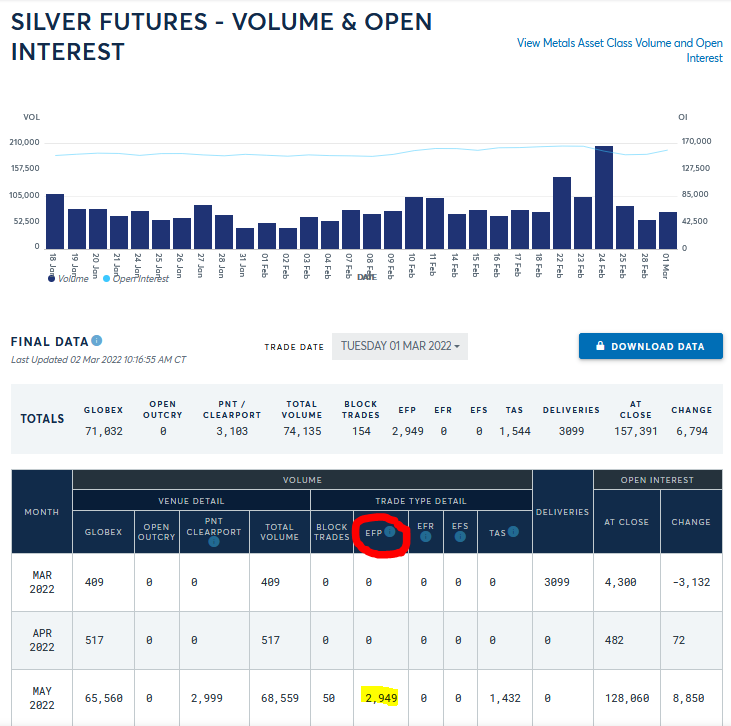This screenshot has width=731, height=726.
Task: Click the lock icon on Download Data
Action: pyautogui.click(x=600, y=347)
